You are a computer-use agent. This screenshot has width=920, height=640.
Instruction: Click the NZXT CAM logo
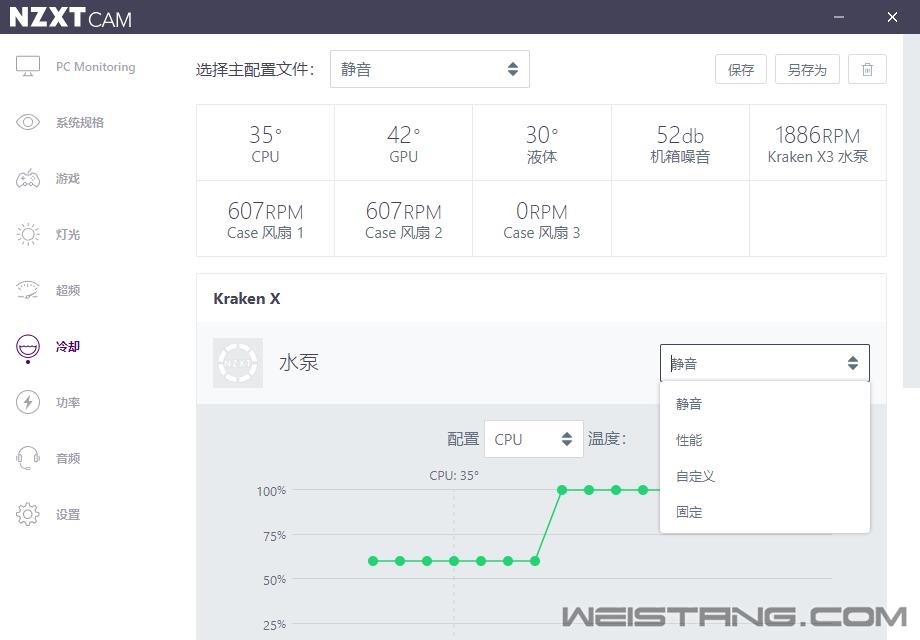(x=70, y=17)
